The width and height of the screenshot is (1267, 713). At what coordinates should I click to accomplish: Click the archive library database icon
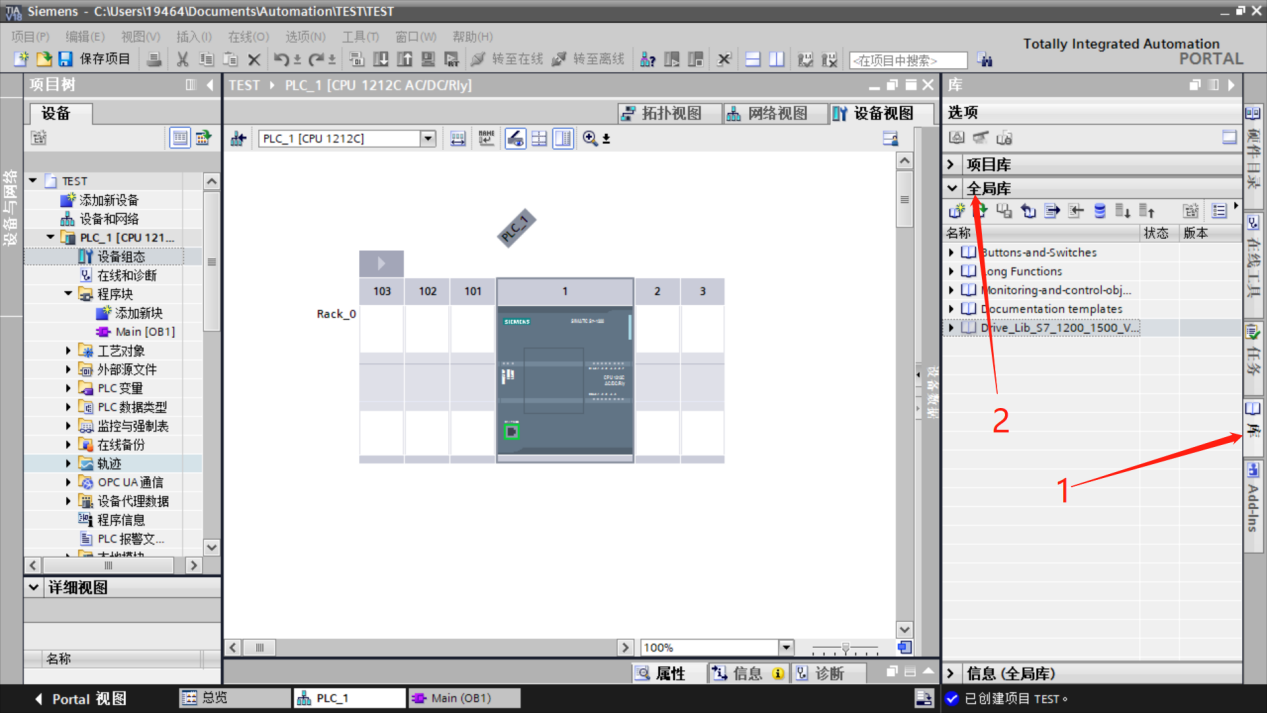(1100, 211)
